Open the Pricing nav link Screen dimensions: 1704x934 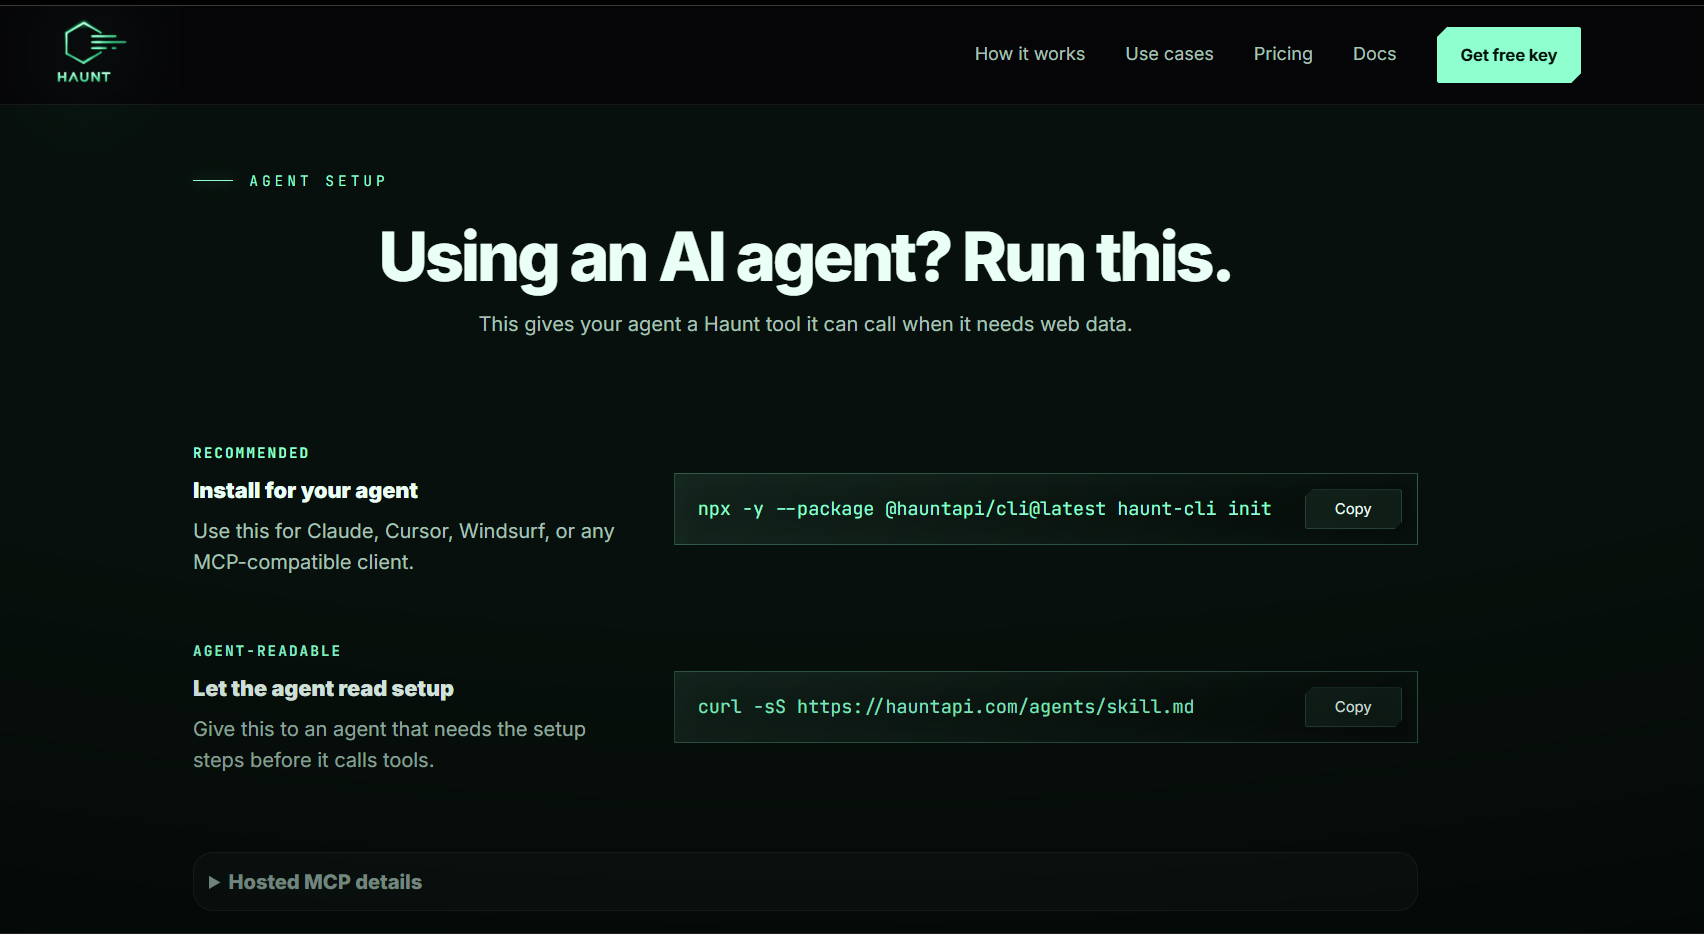(x=1283, y=54)
